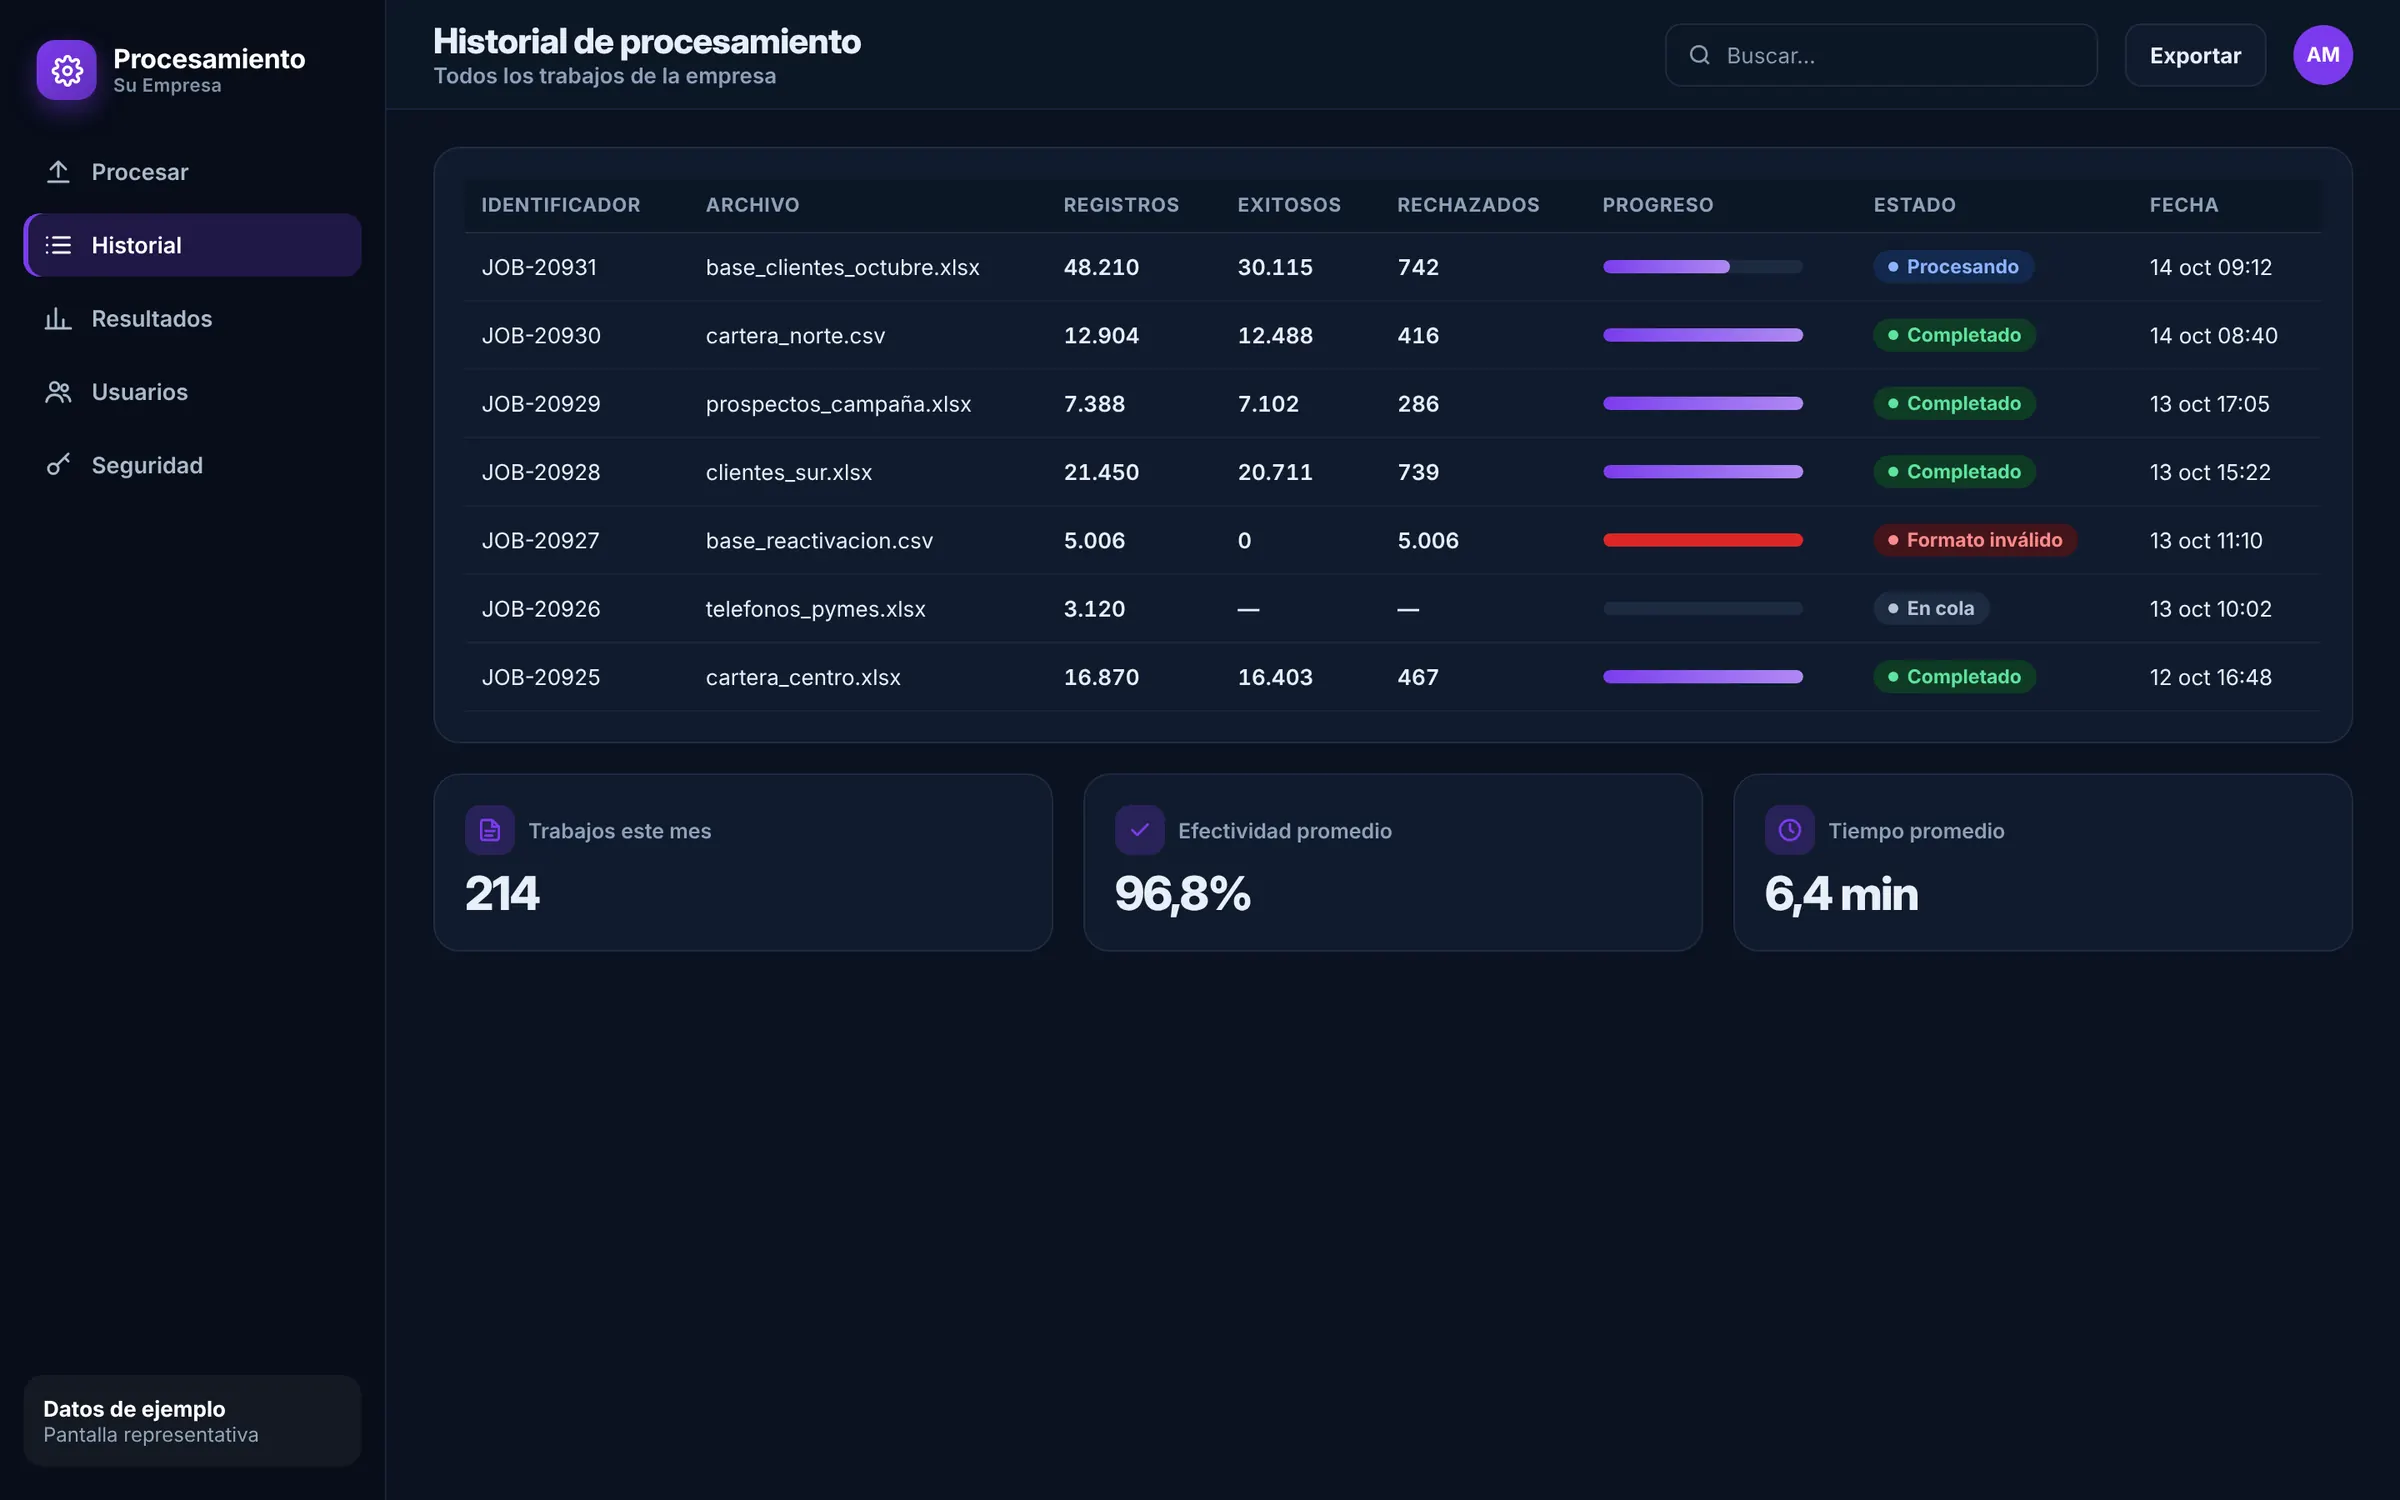2400x1500 pixels.
Task: Click the gear logo icon beside Procesamiento
Action: pyautogui.click(x=67, y=70)
